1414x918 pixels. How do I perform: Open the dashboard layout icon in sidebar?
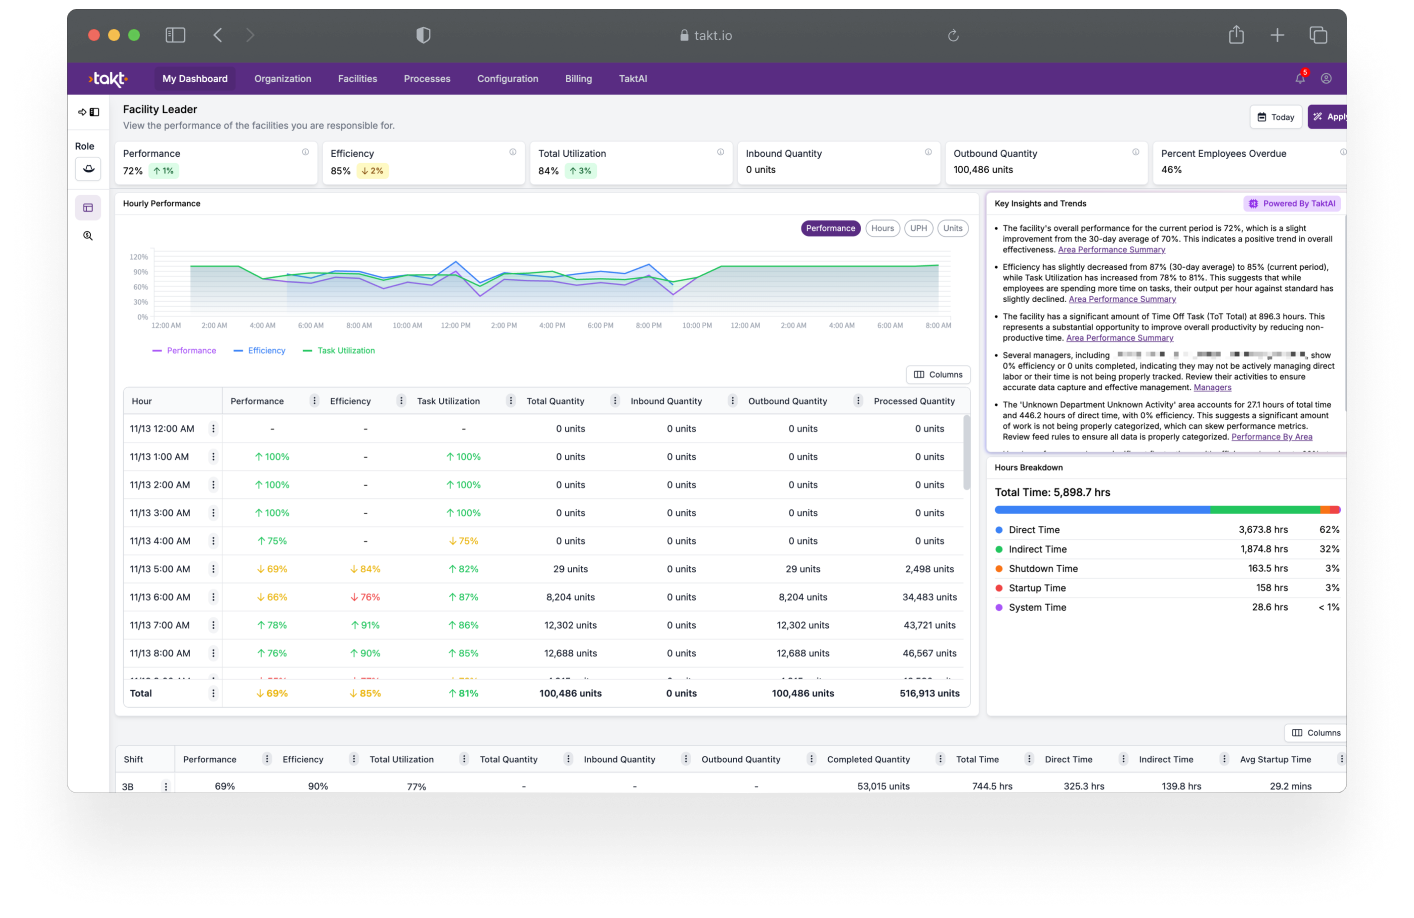coord(88,206)
